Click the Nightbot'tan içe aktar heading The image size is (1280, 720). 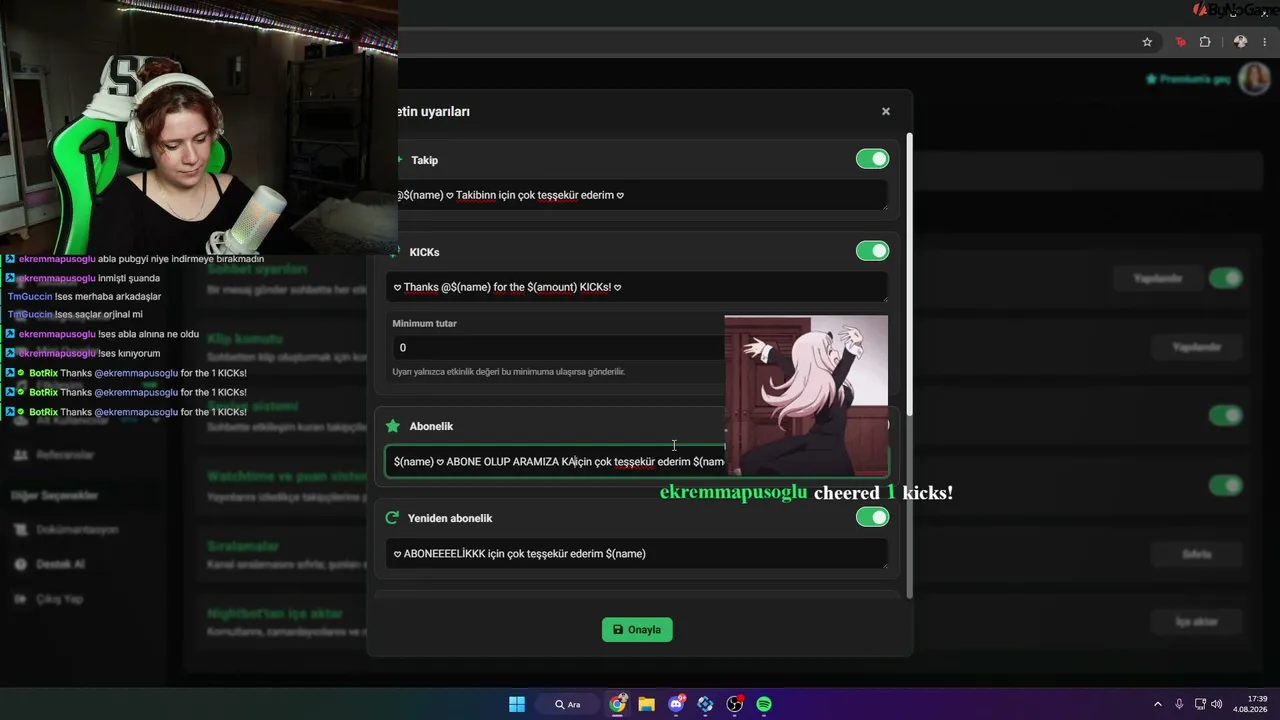click(x=275, y=613)
